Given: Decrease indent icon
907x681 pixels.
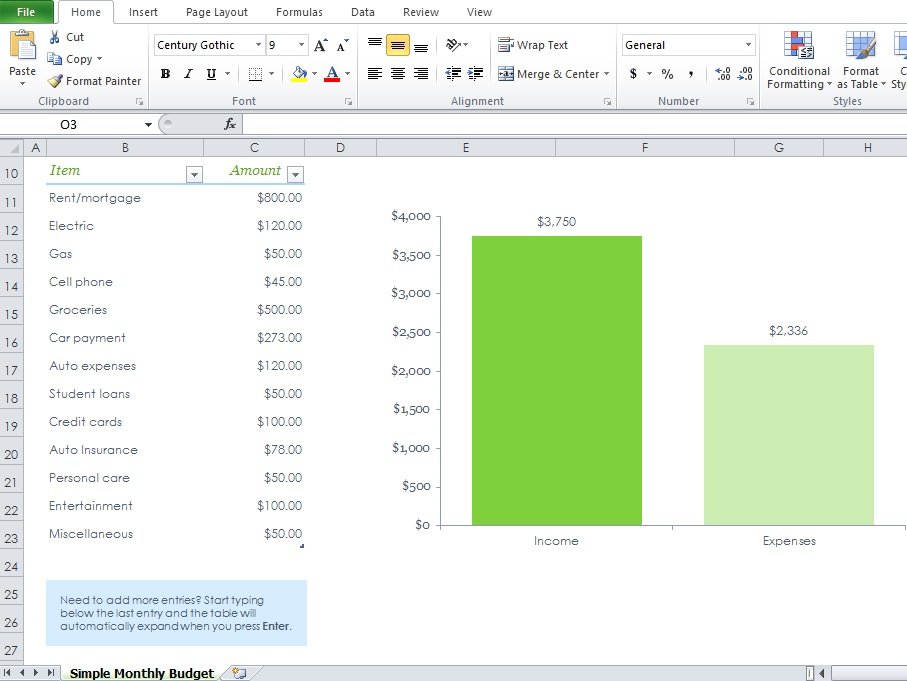Looking at the screenshot, I should click(x=454, y=73).
